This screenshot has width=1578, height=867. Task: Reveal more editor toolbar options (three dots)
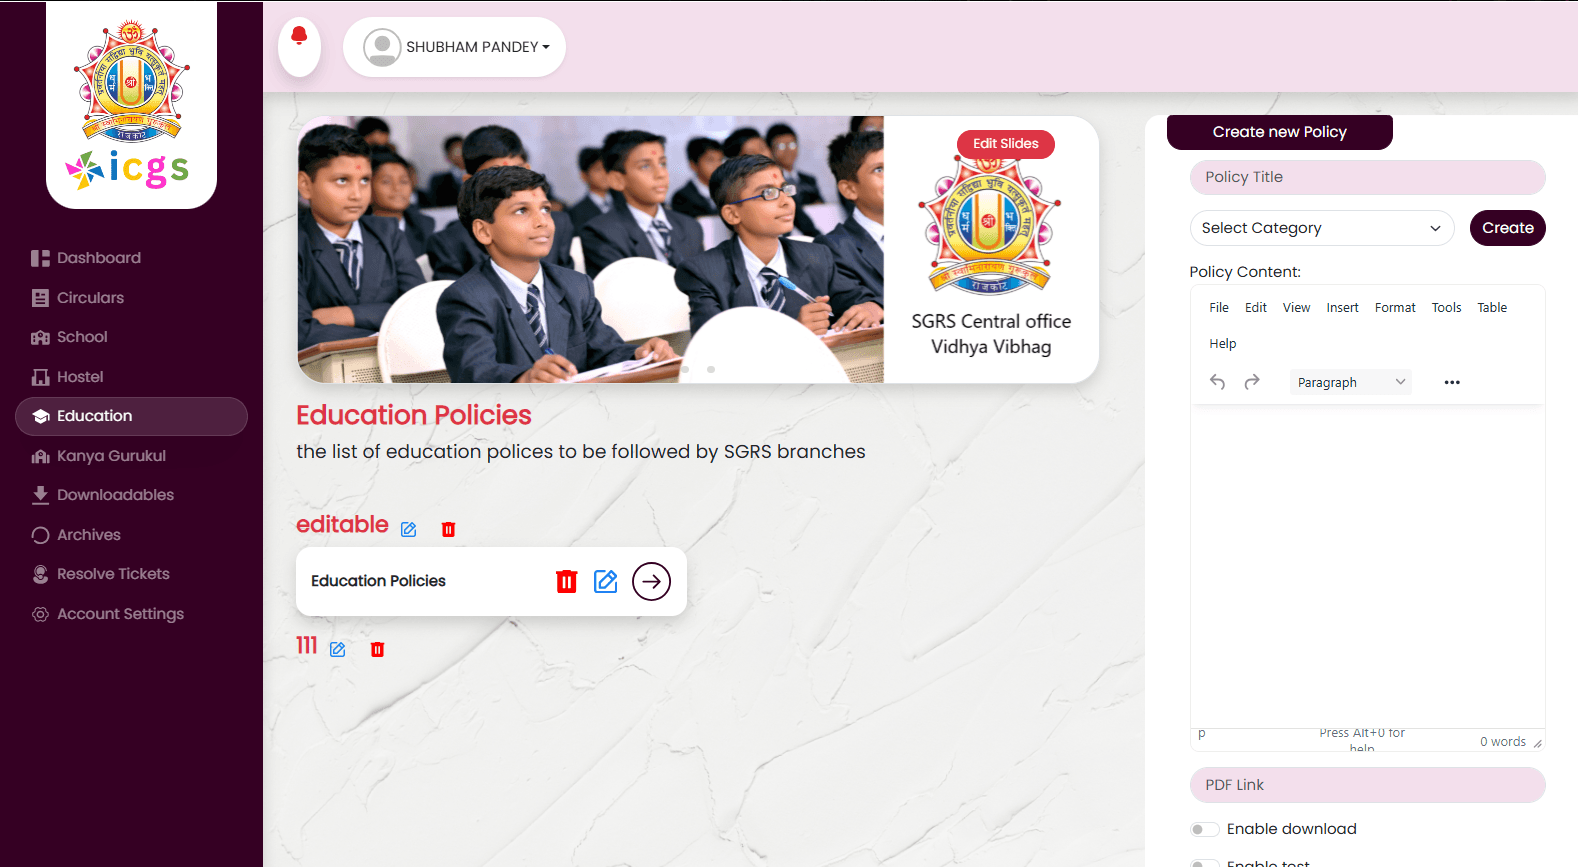click(1452, 382)
